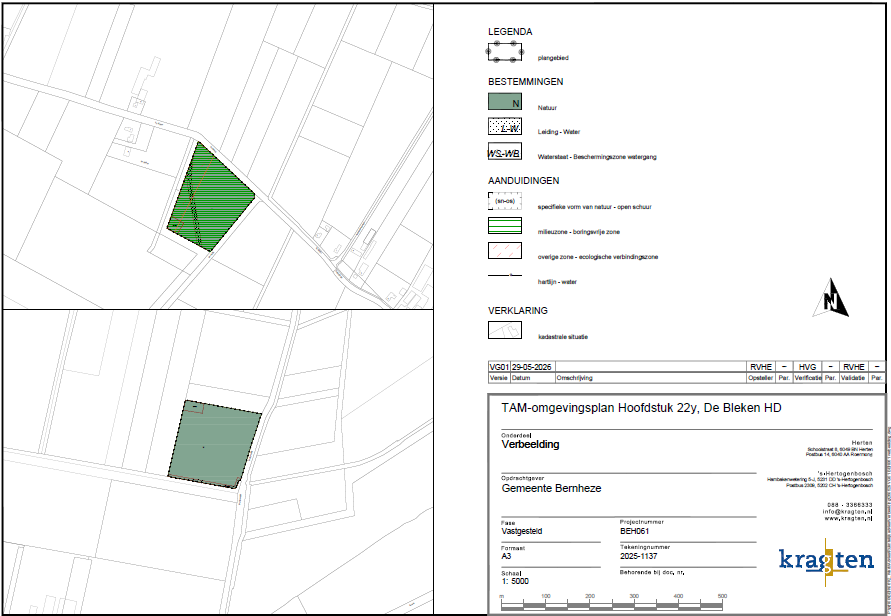Click the WS-WB legend symbol
Screen dimensions: 891x616
click(x=505, y=151)
